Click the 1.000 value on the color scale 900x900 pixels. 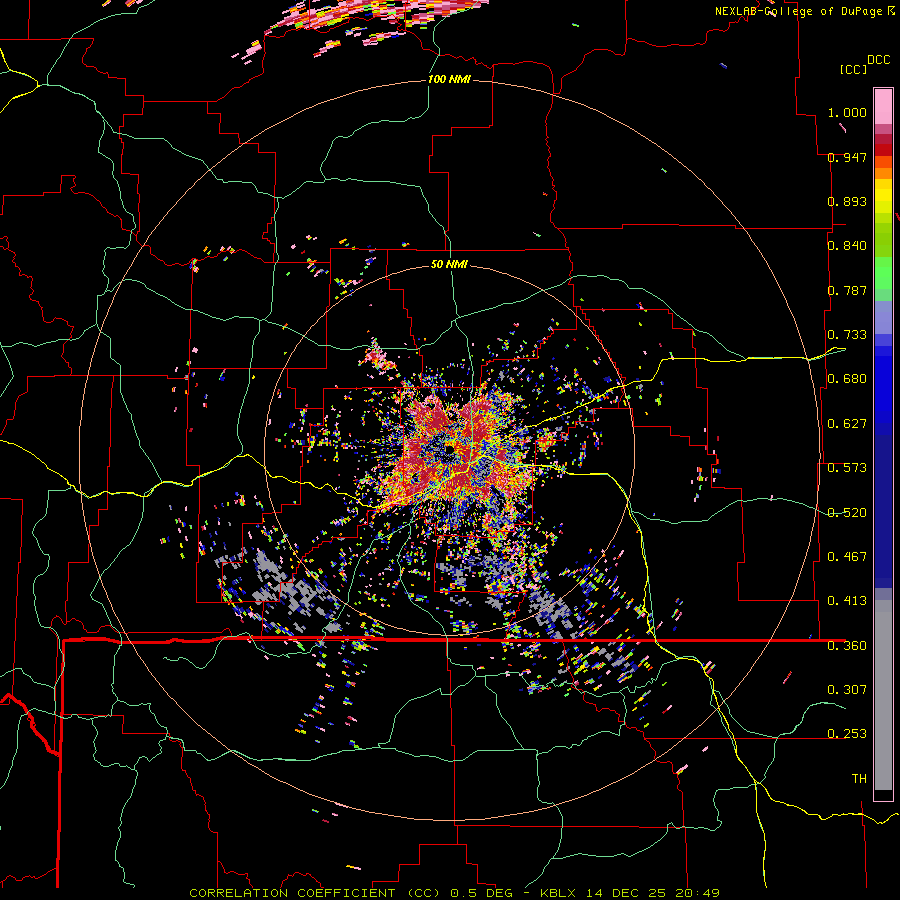point(847,112)
